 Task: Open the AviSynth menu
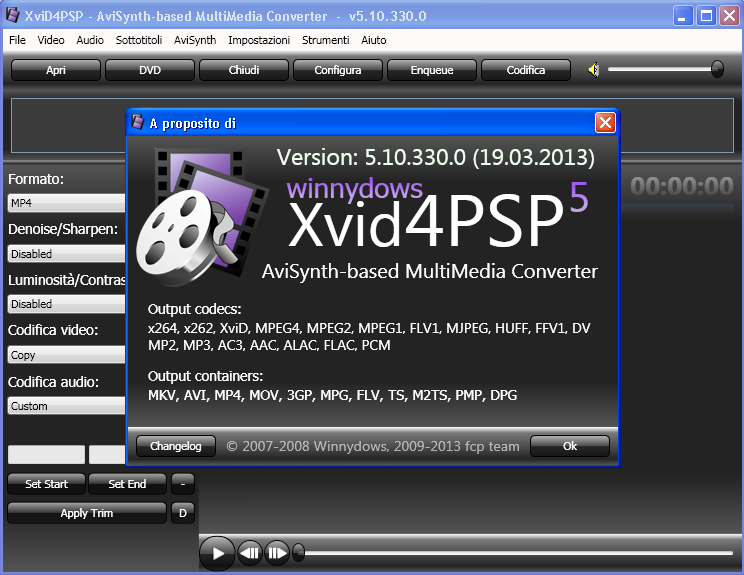195,40
